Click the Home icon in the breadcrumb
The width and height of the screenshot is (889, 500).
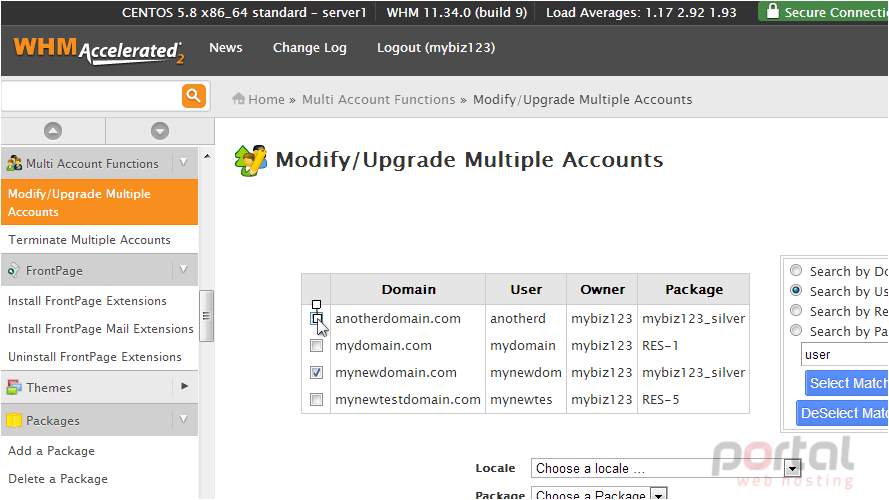coord(238,99)
